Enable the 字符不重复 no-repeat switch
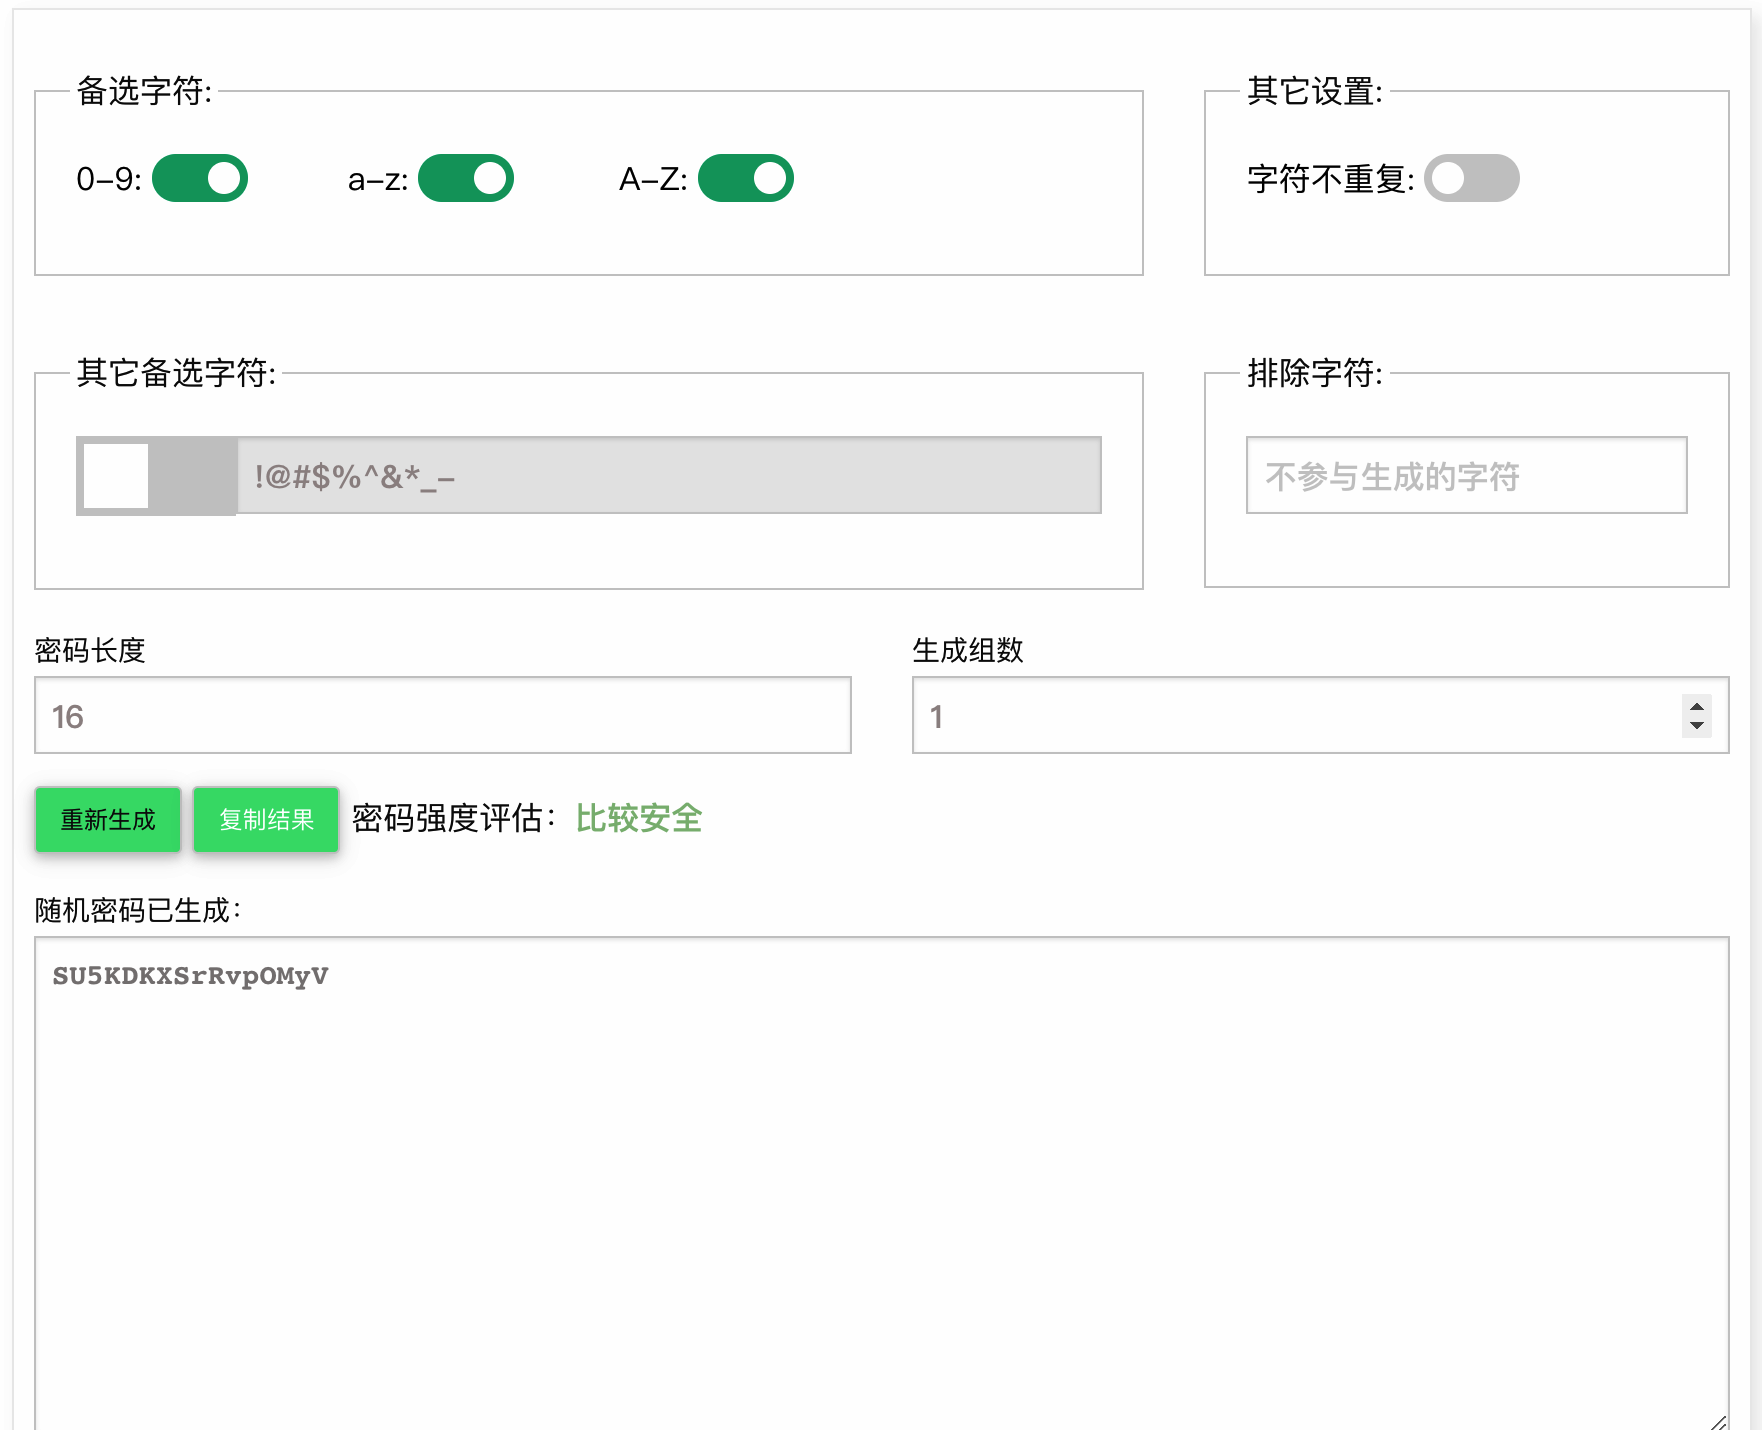The height and width of the screenshot is (1430, 1762). tap(1471, 178)
